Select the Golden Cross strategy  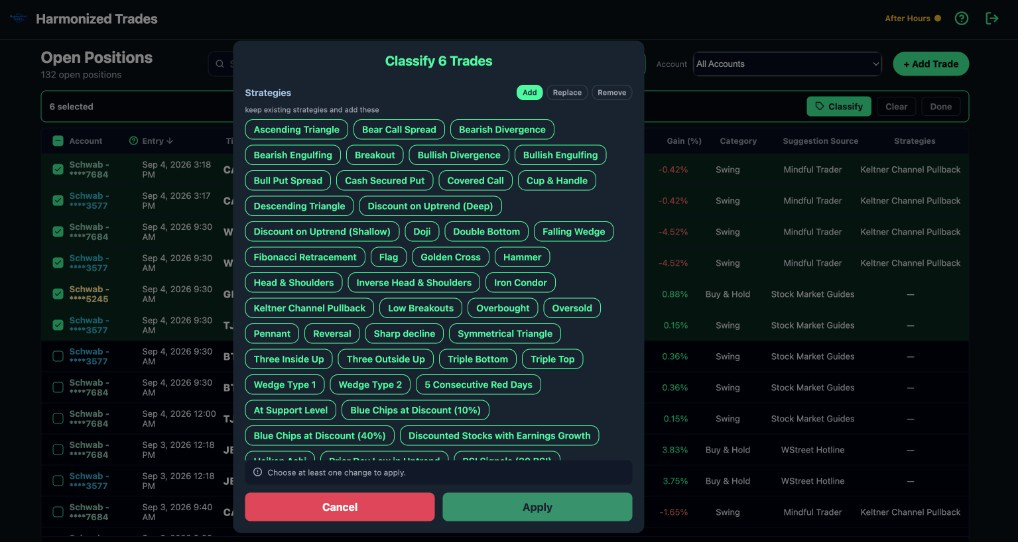pyautogui.click(x=451, y=257)
